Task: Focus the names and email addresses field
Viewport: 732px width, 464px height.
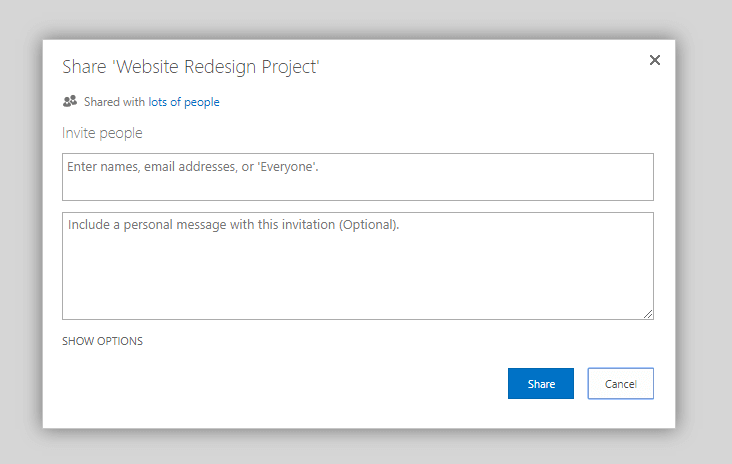Action: 357,177
